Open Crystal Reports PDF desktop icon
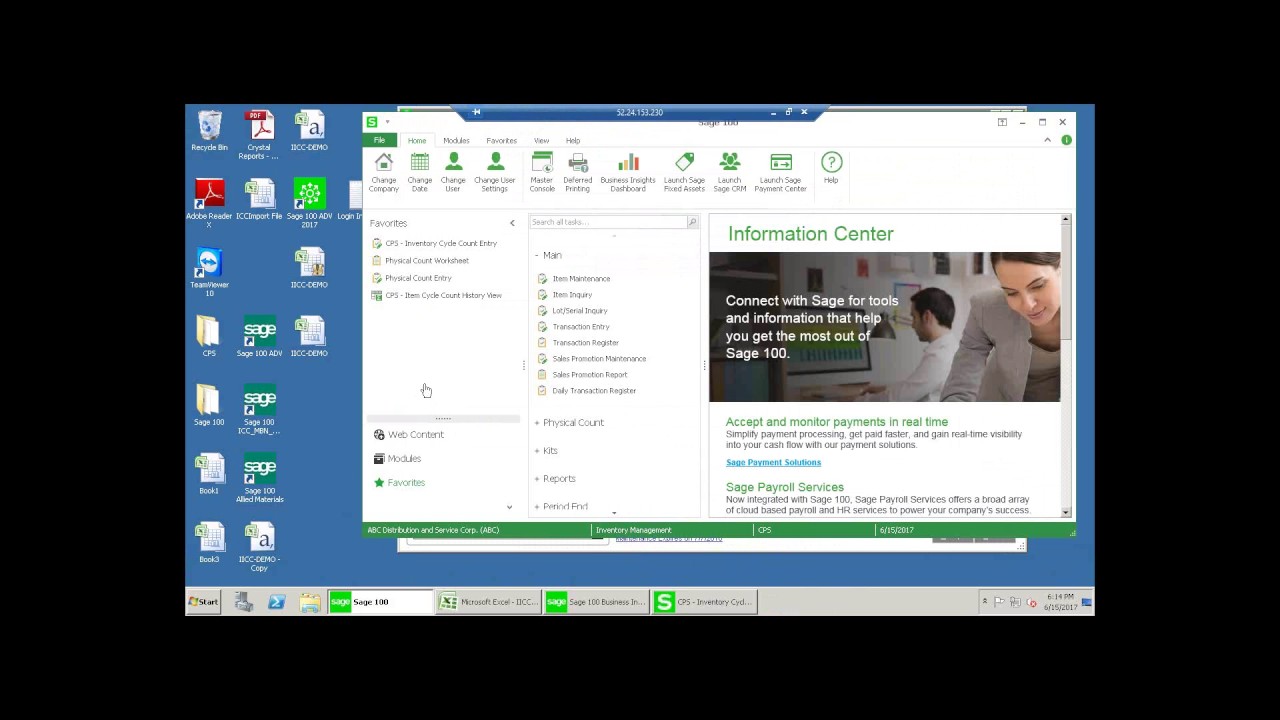Image resolution: width=1280 pixels, height=720 pixels. 259,135
